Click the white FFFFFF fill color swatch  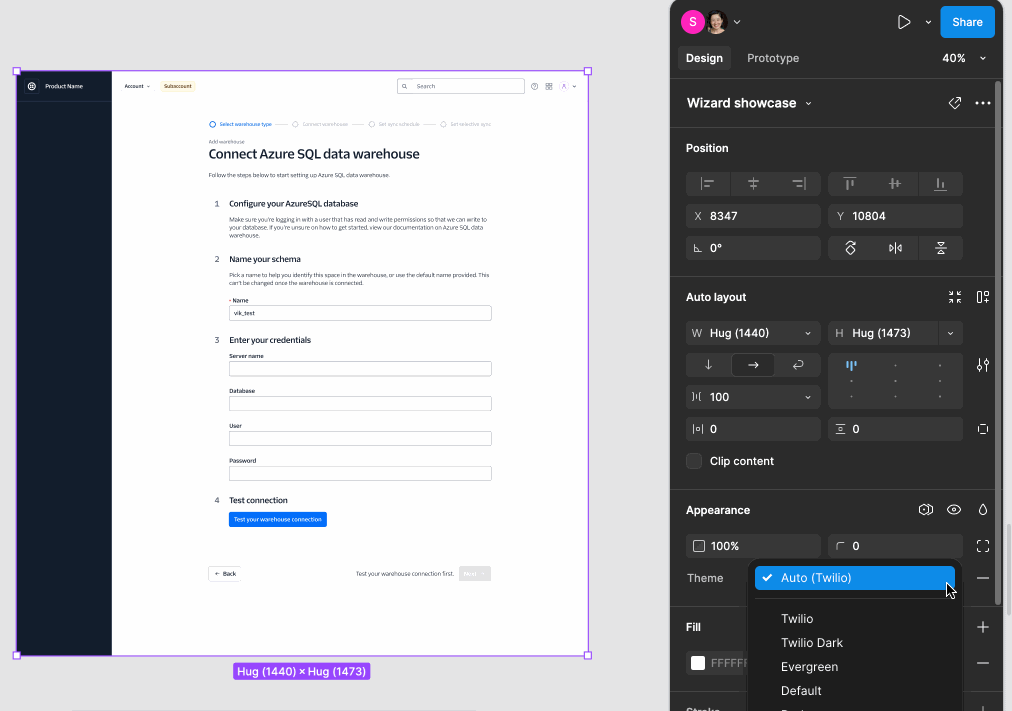pyautogui.click(x=696, y=662)
